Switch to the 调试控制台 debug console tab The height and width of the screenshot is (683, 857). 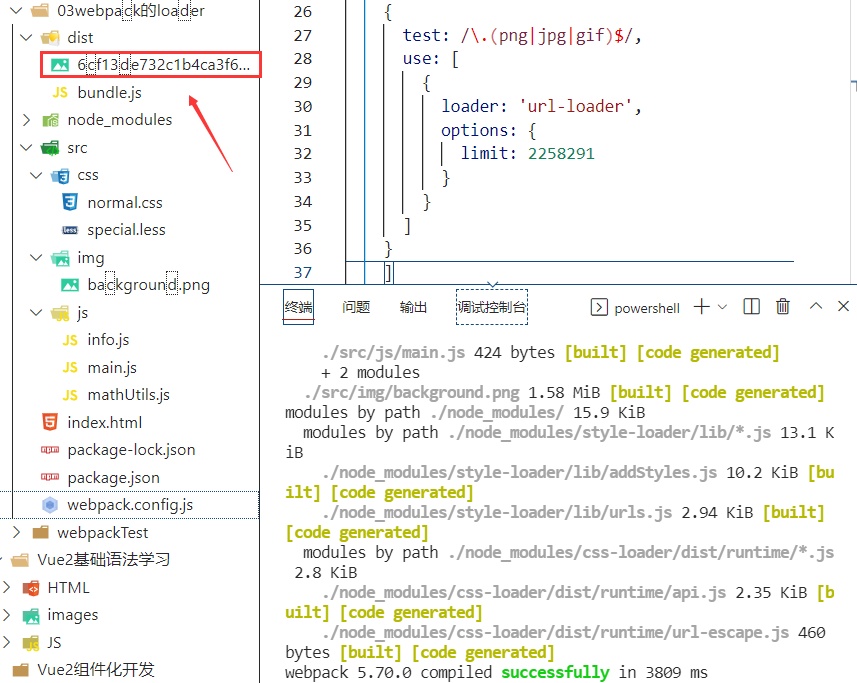pyautogui.click(x=492, y=307)
